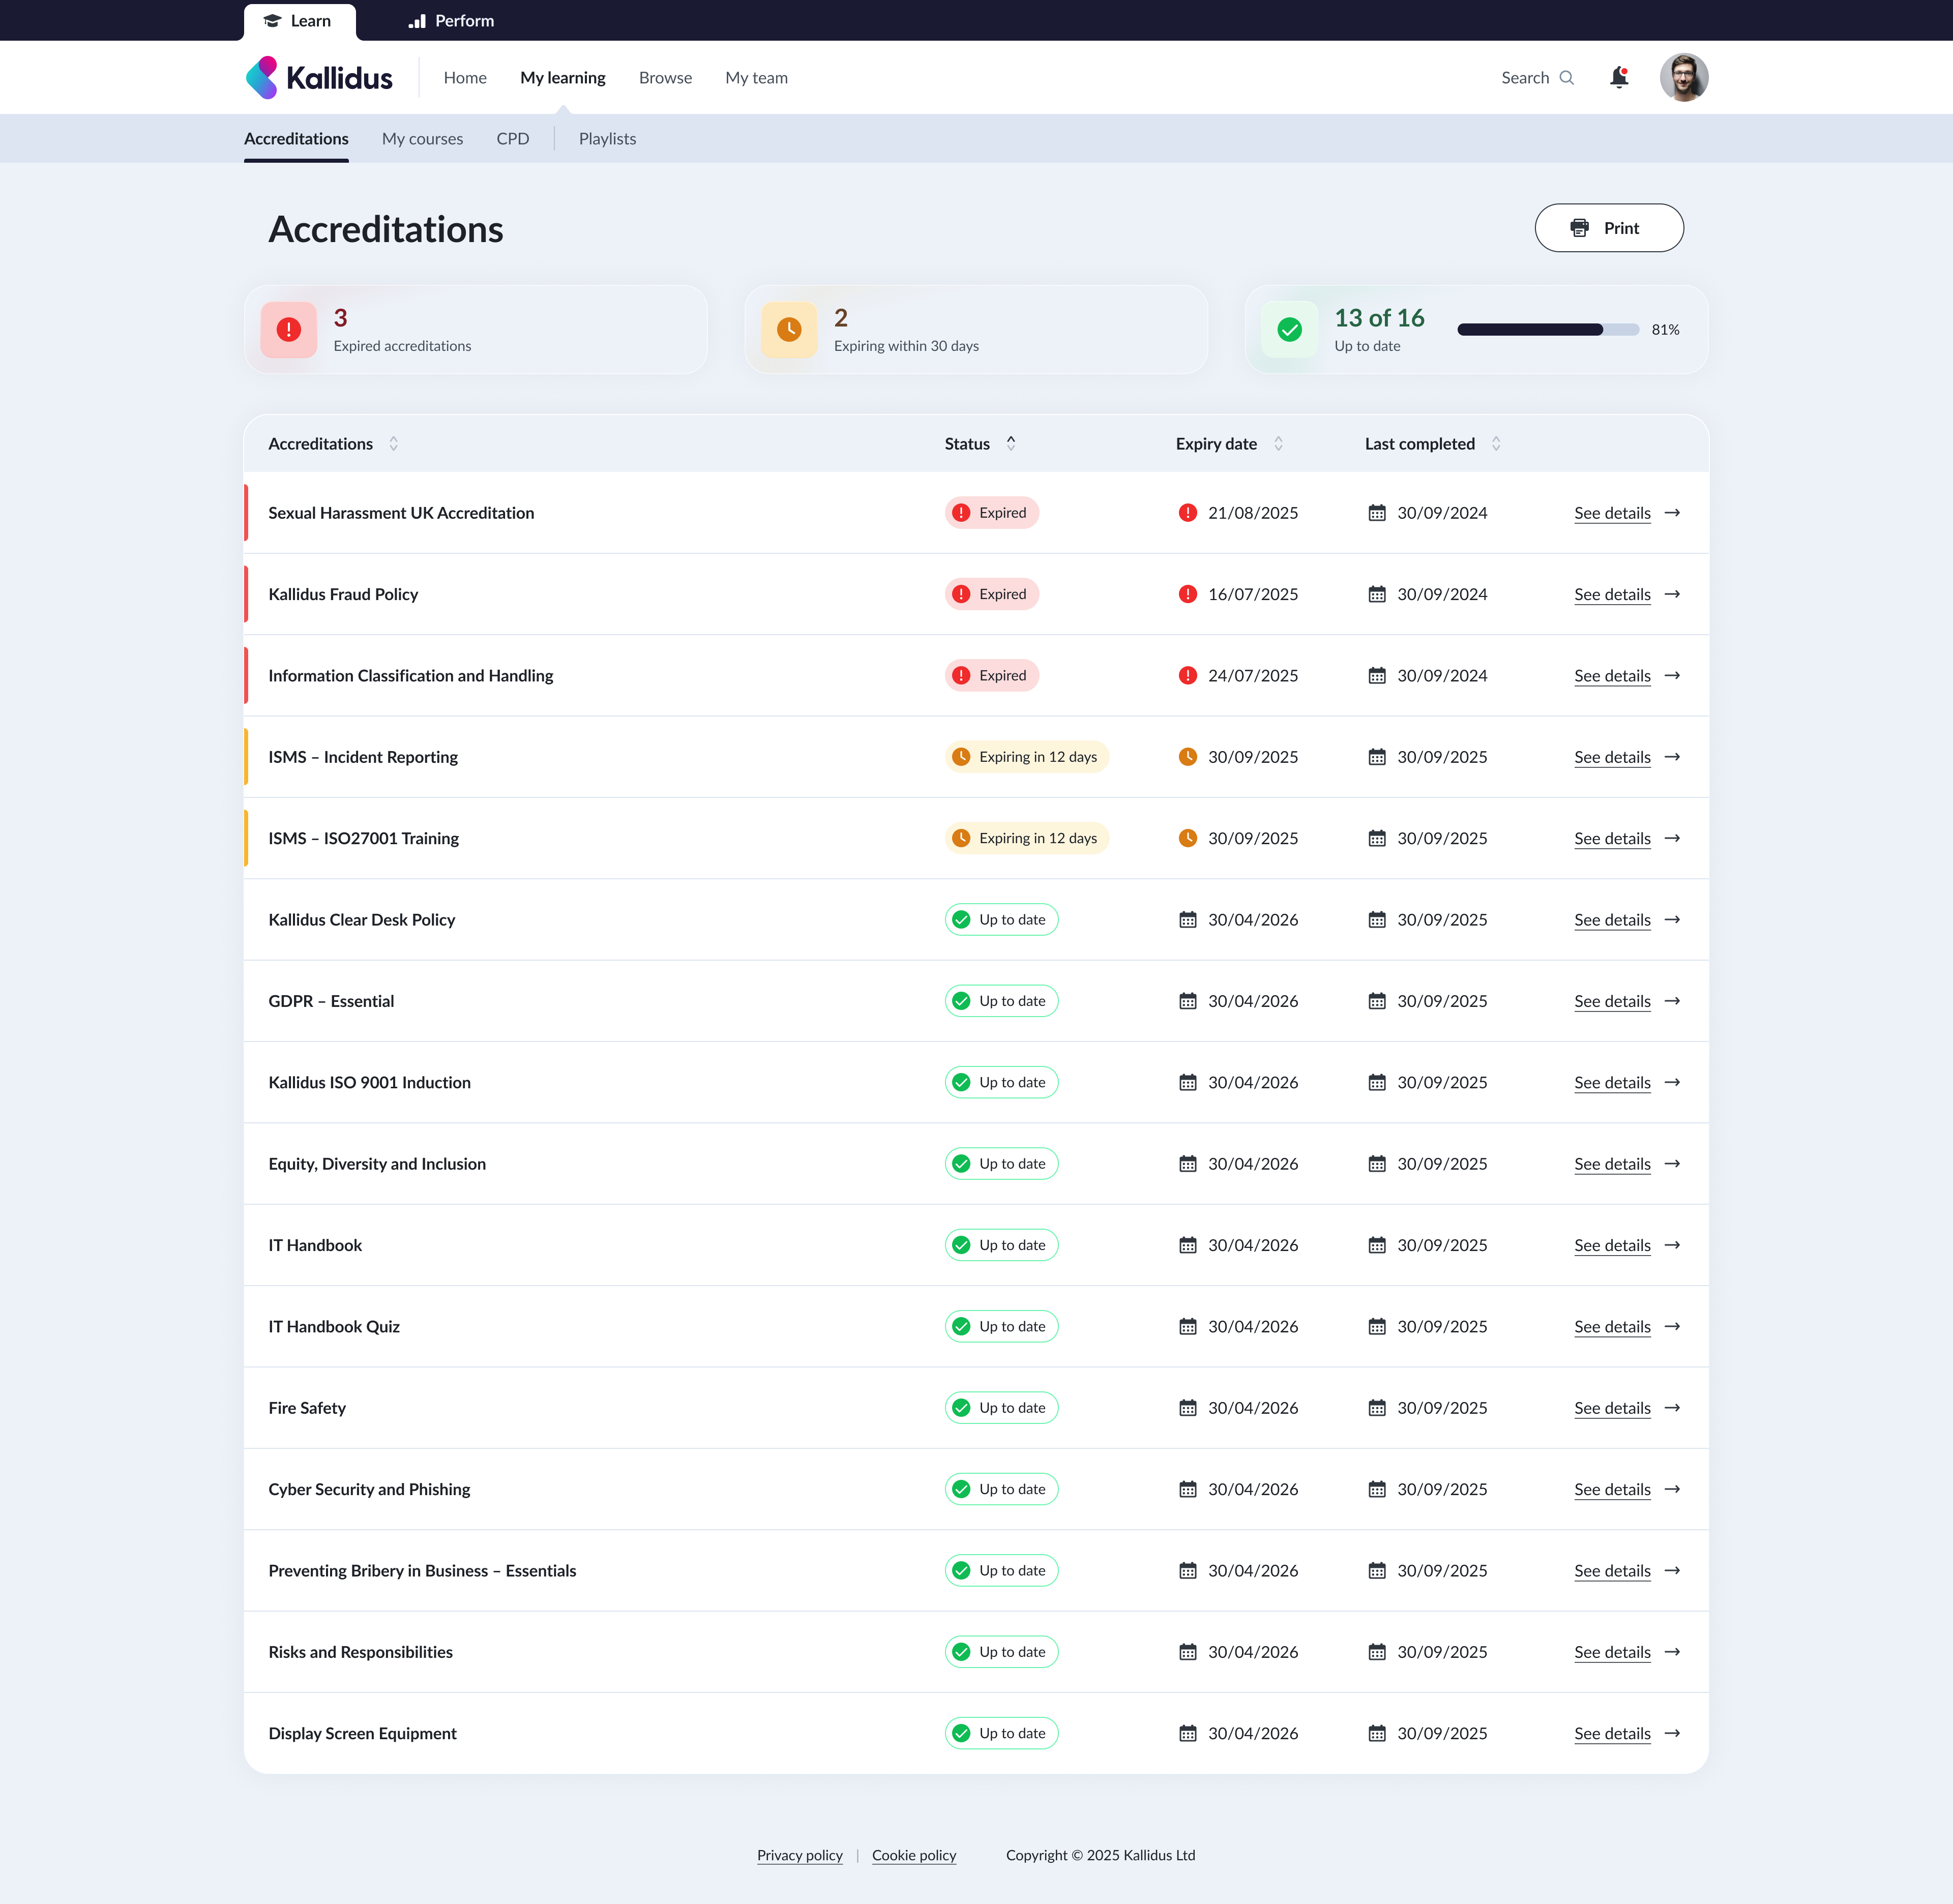Switch to the Perform tab

click(451, 21)
